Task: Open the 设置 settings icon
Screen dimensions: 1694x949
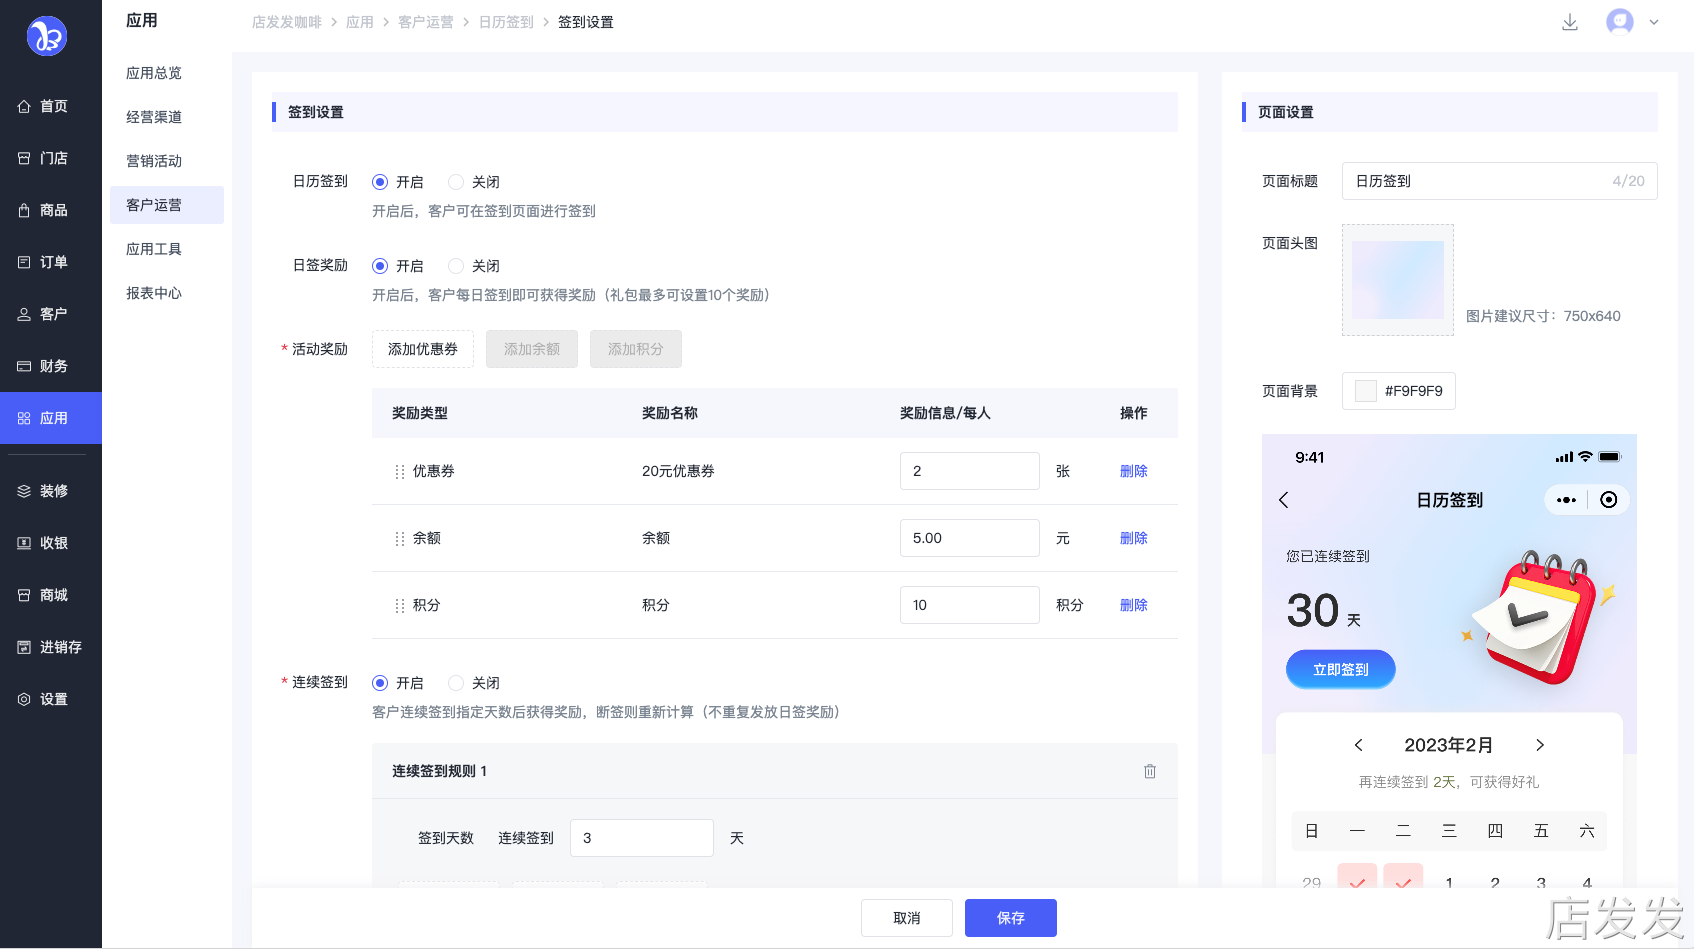Action: [x=24, y=700]
